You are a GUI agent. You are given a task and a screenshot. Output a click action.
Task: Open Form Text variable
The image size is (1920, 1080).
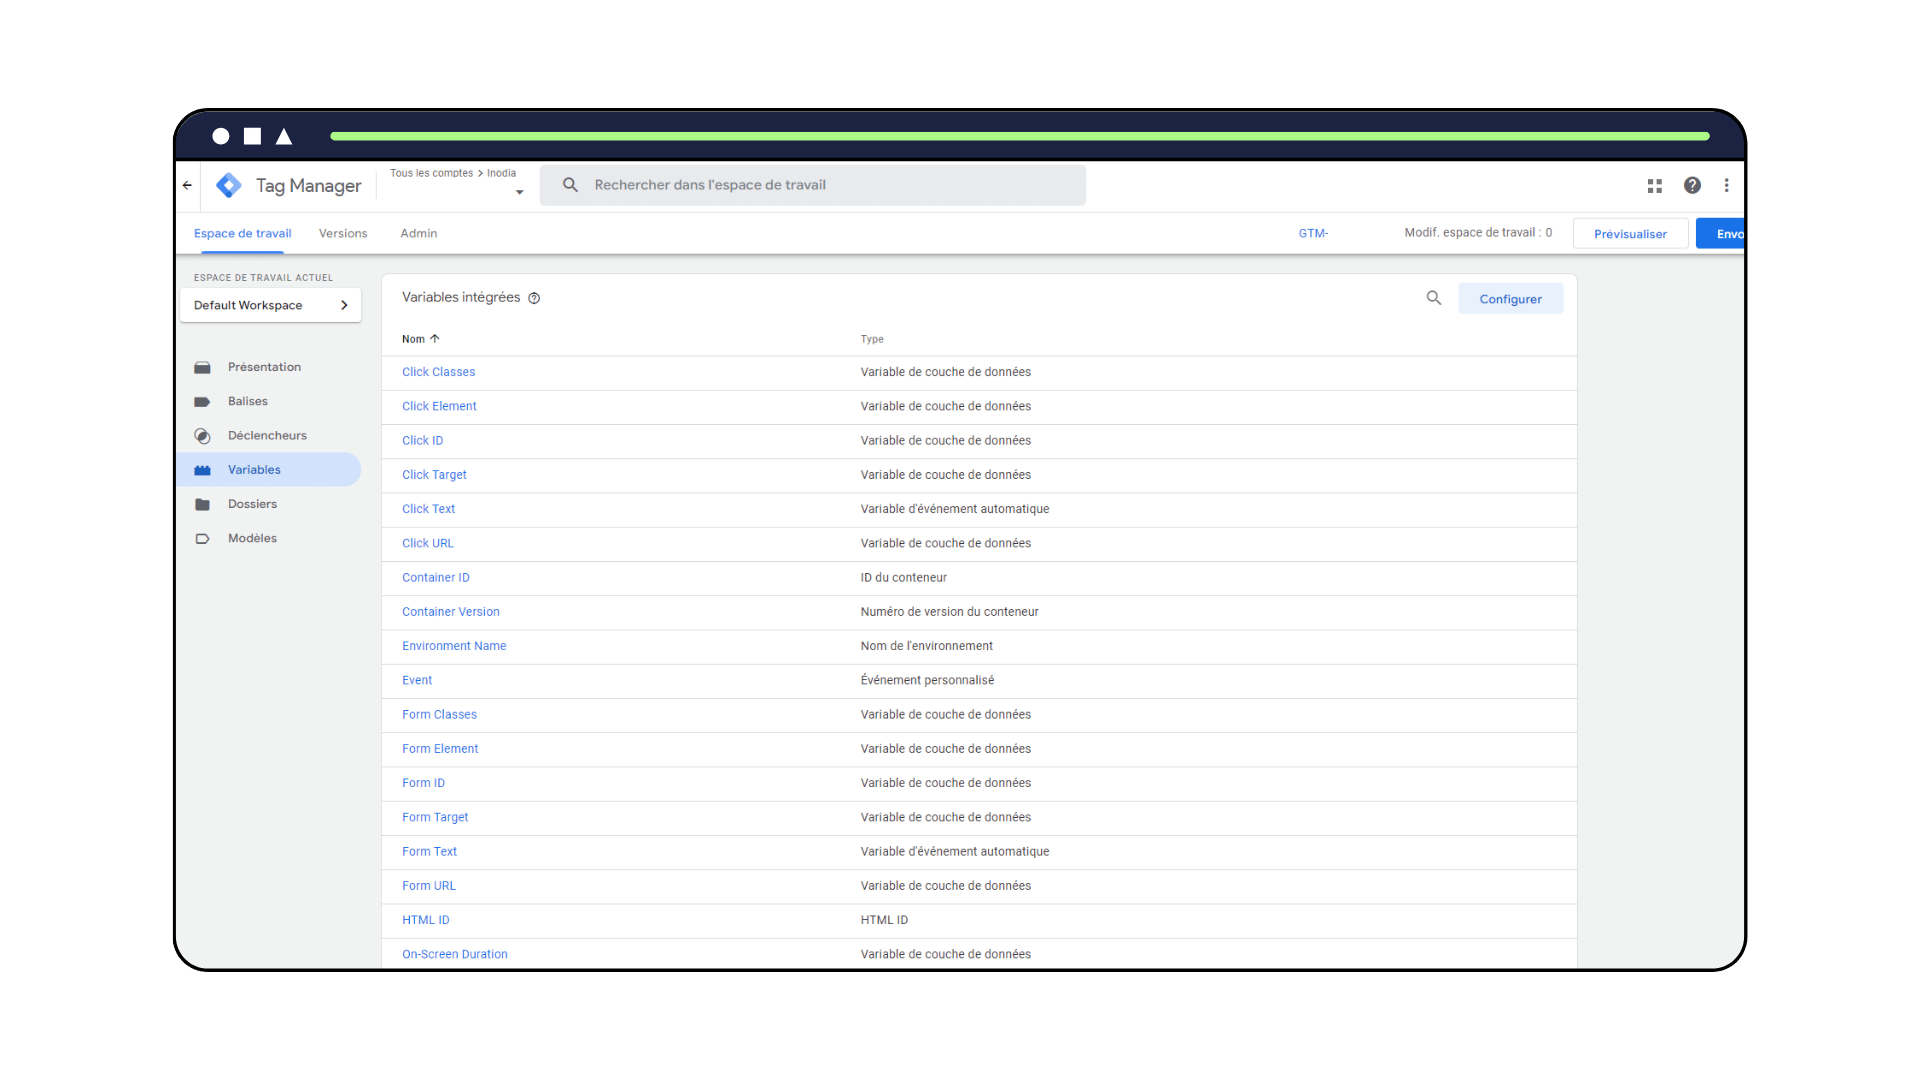coord(429,852)
